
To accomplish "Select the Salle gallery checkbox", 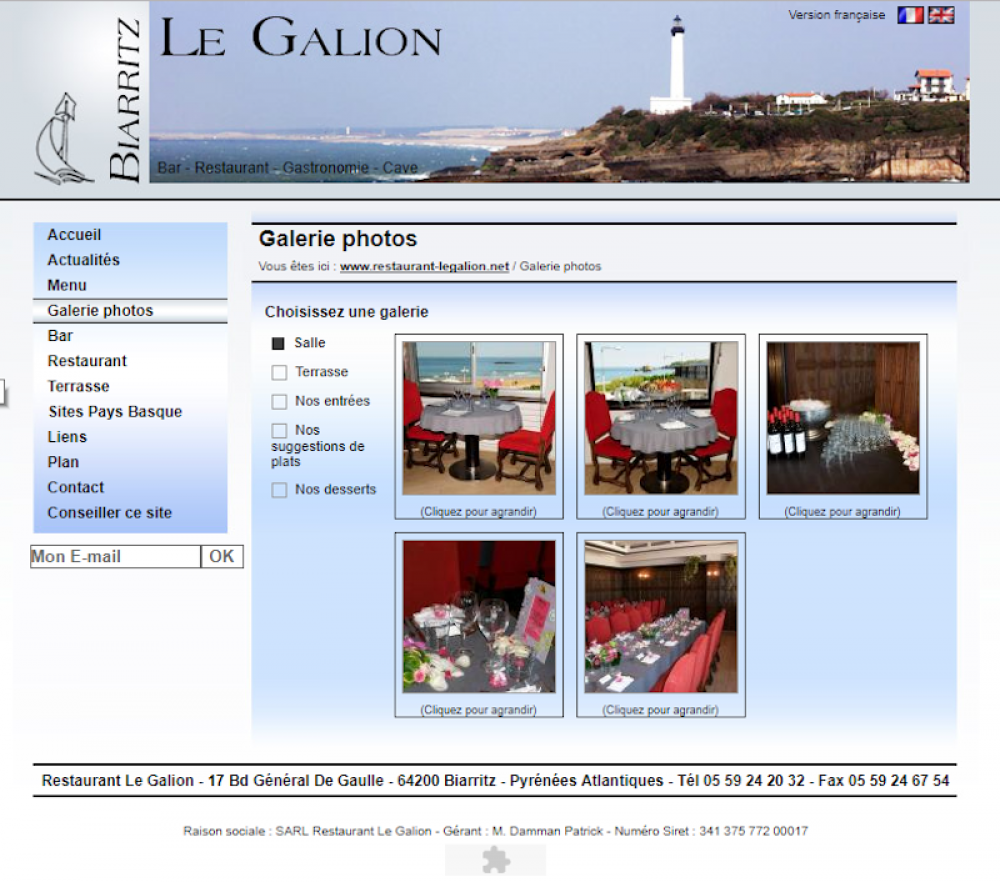I will pyautogui.click(x=279, y=343).
